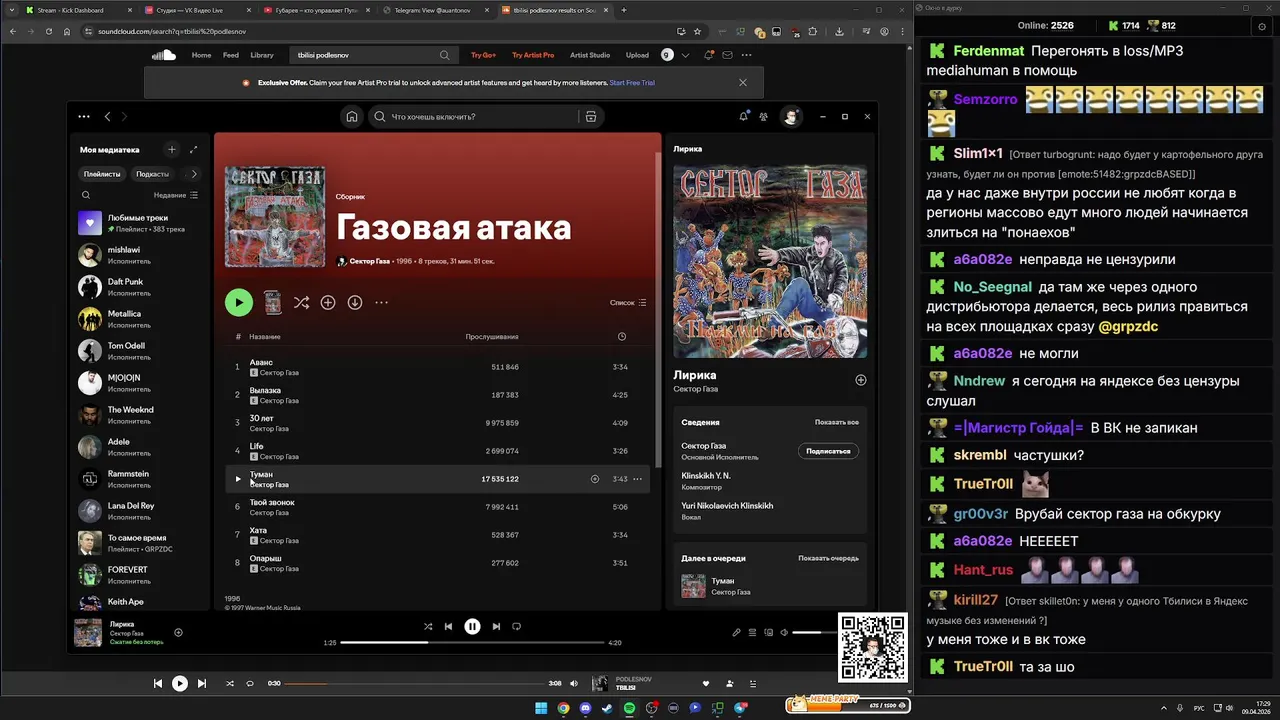Screen dimensions: 1280x720
Task: Open SoundCloud Home menu item
Action: [x=201, y=55]
